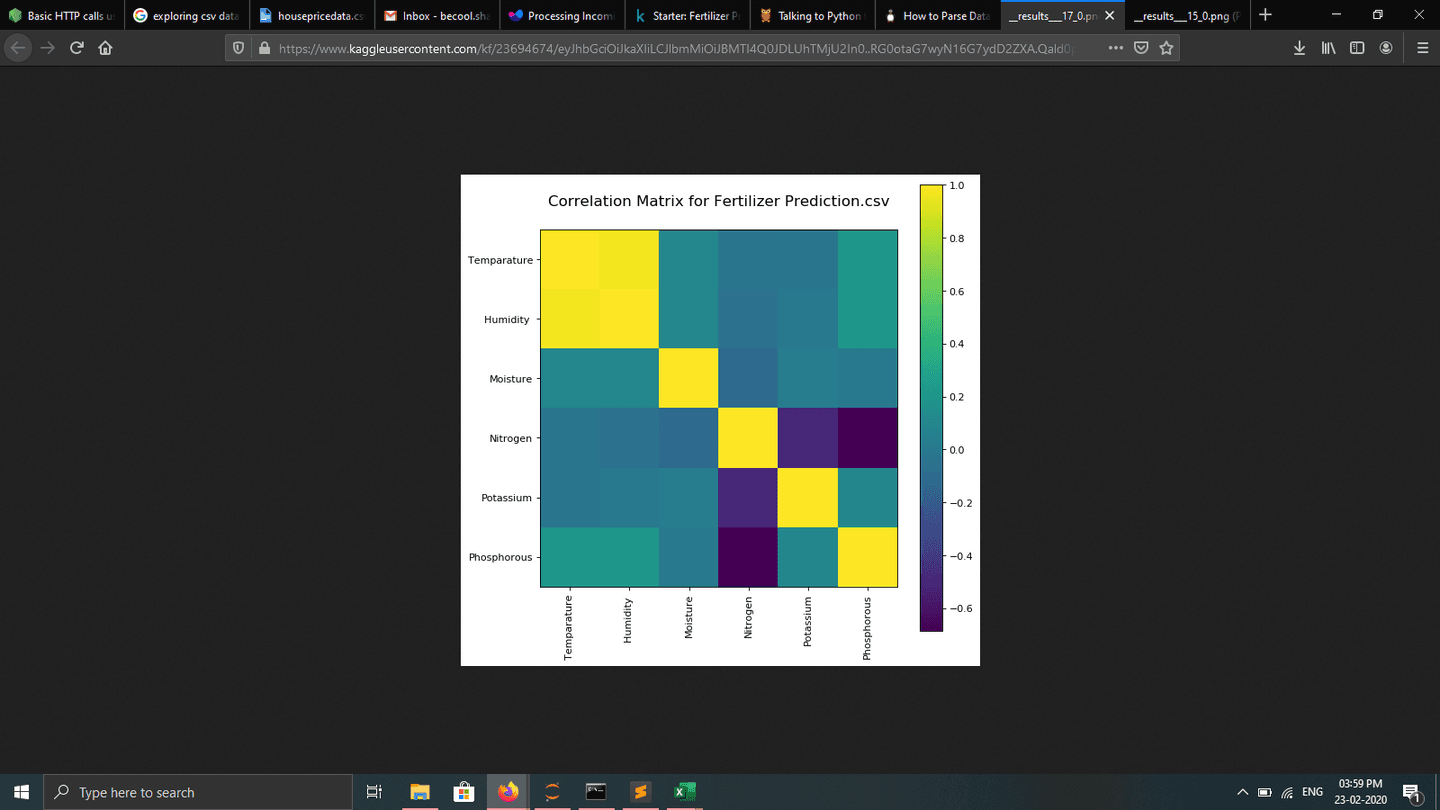Open Task View on taskbar
This screenshot has width=1440, height=810.
(374, 792)
